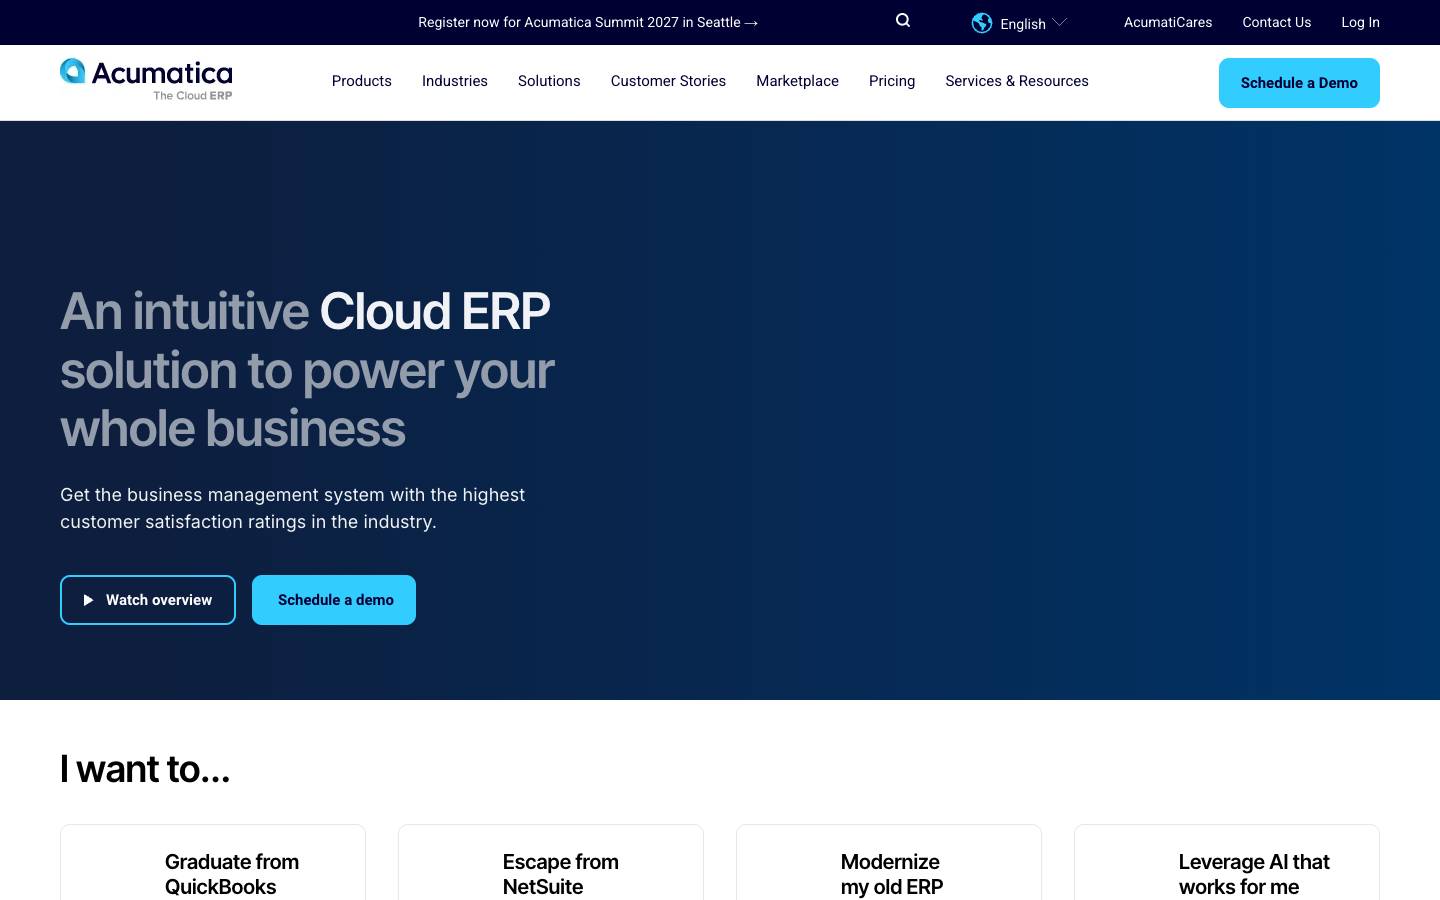The width and height of the screenshot is (1440, 900).
Task: Open the Solutions menu
Action: [x=549, y=81]
